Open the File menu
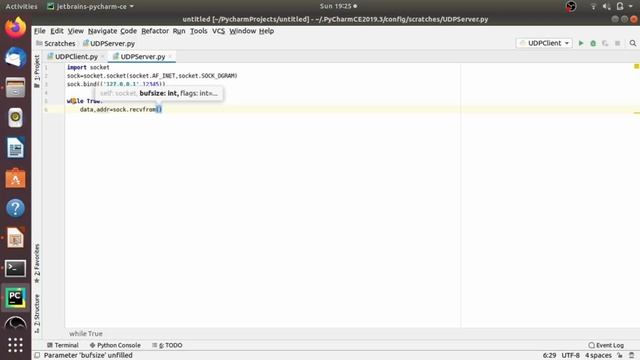This screenshot has height=360, width=640. (40, 31)
